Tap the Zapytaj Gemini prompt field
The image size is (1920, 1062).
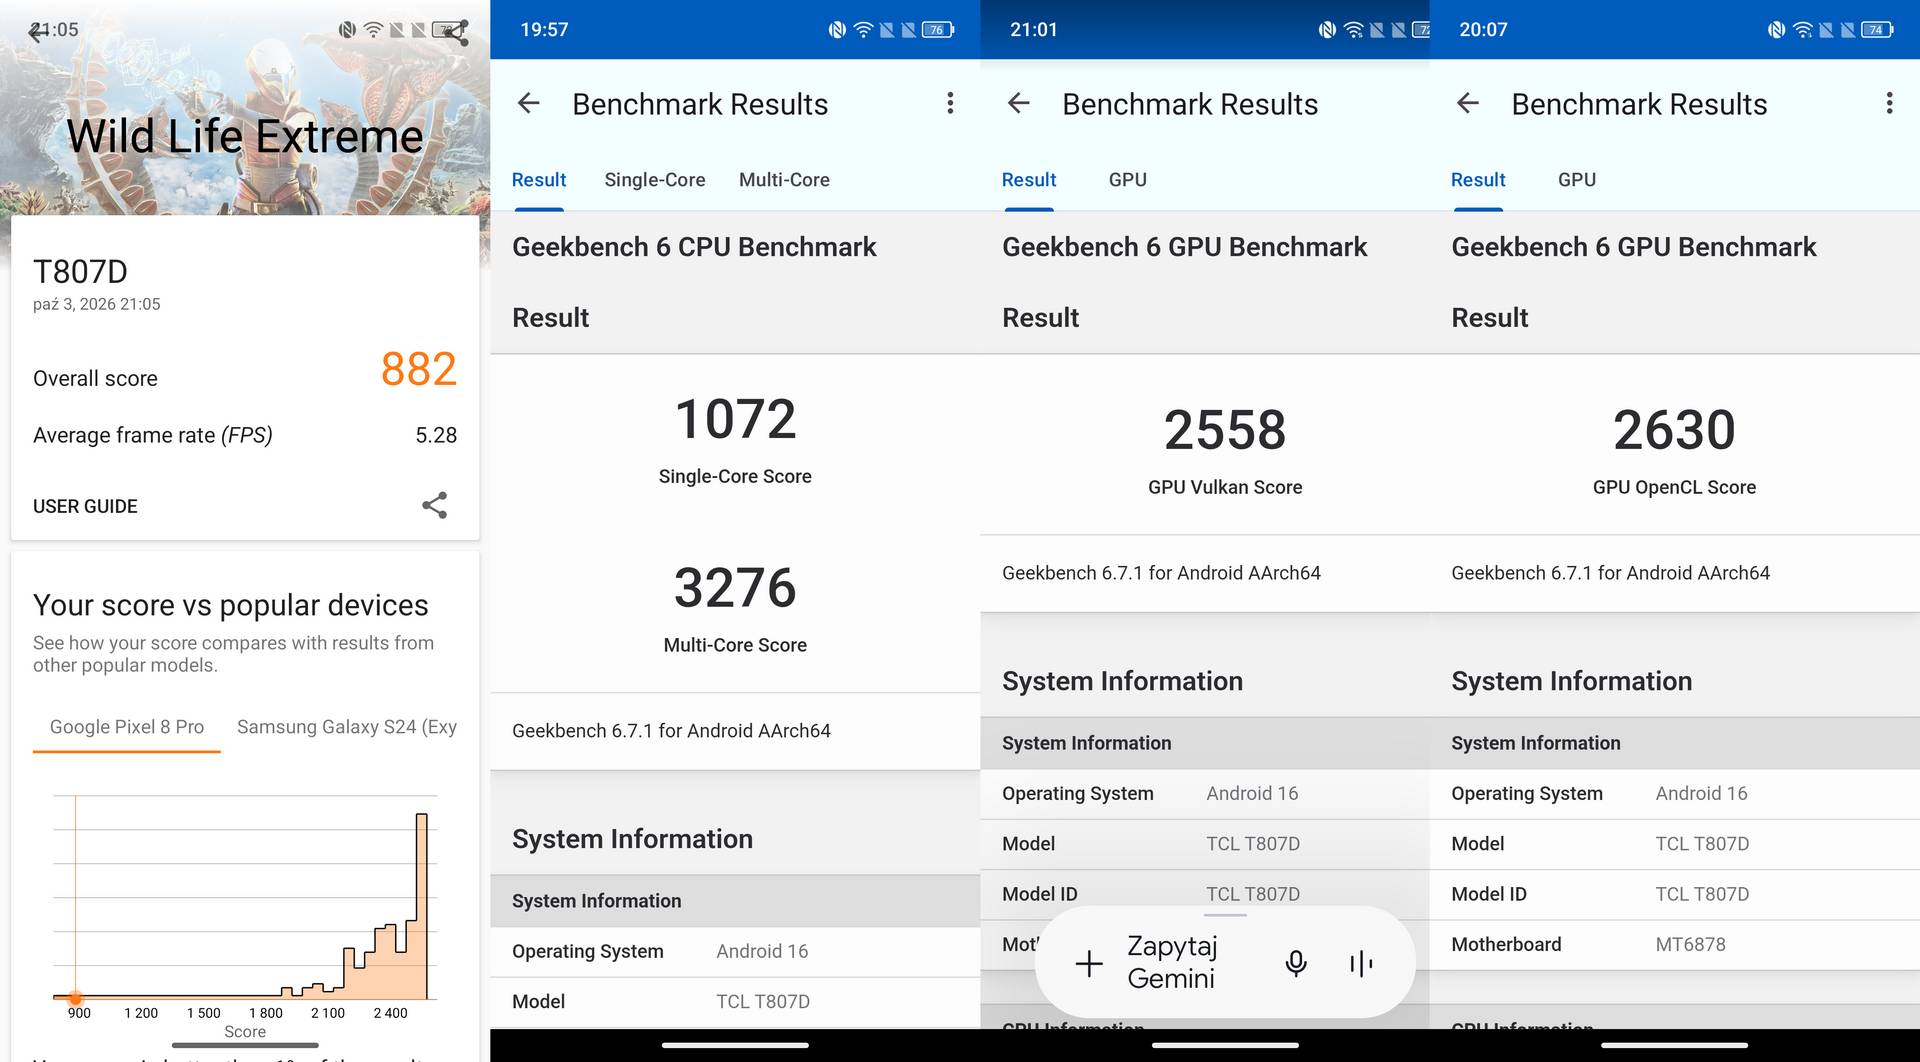tap(1172, 962)
